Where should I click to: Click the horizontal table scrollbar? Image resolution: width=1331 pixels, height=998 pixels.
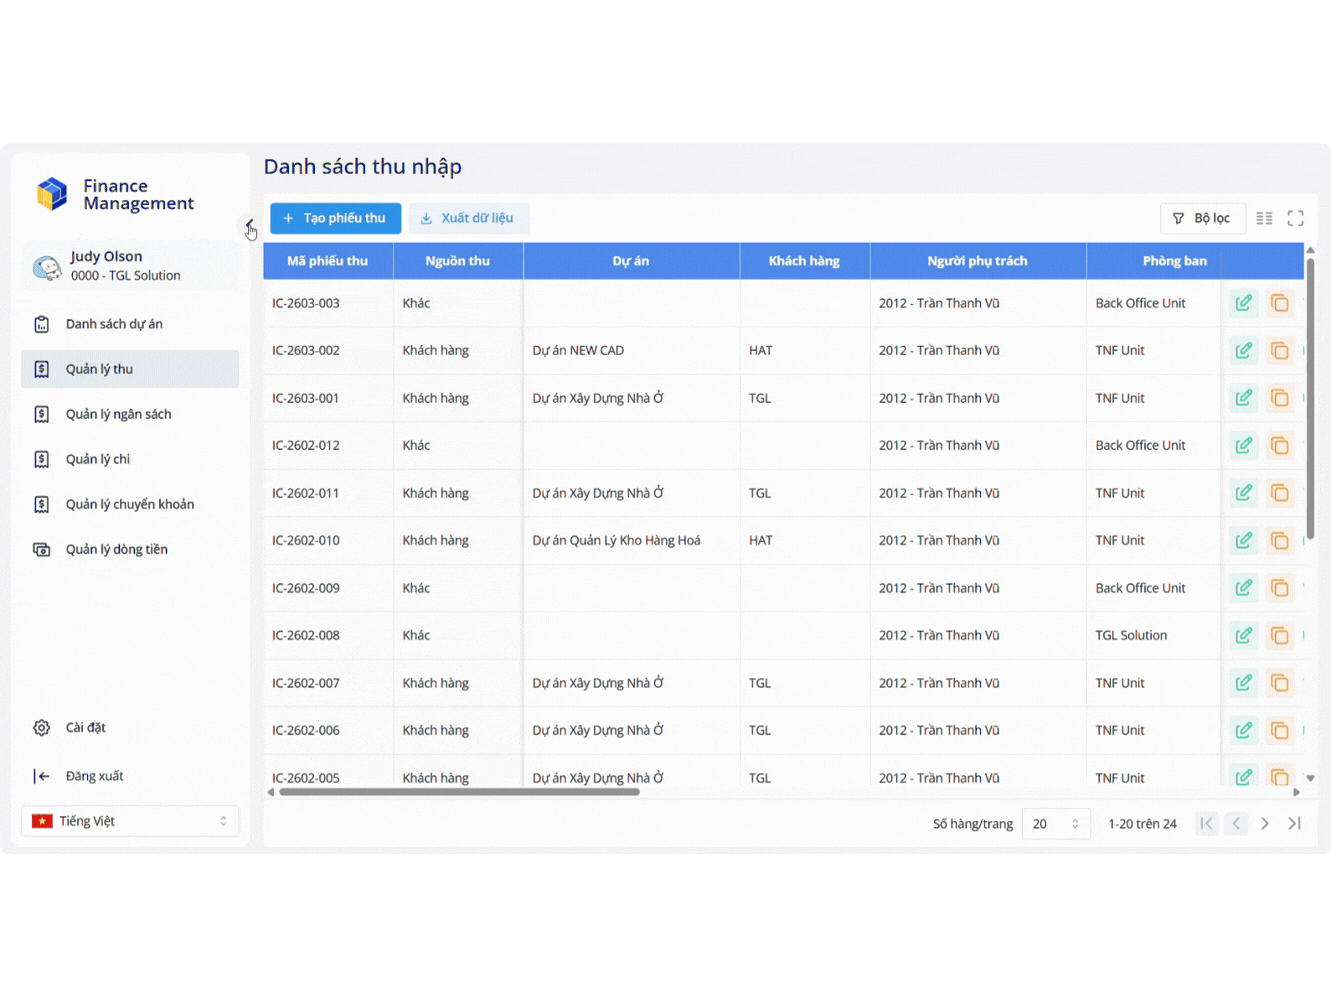point(459,792)
